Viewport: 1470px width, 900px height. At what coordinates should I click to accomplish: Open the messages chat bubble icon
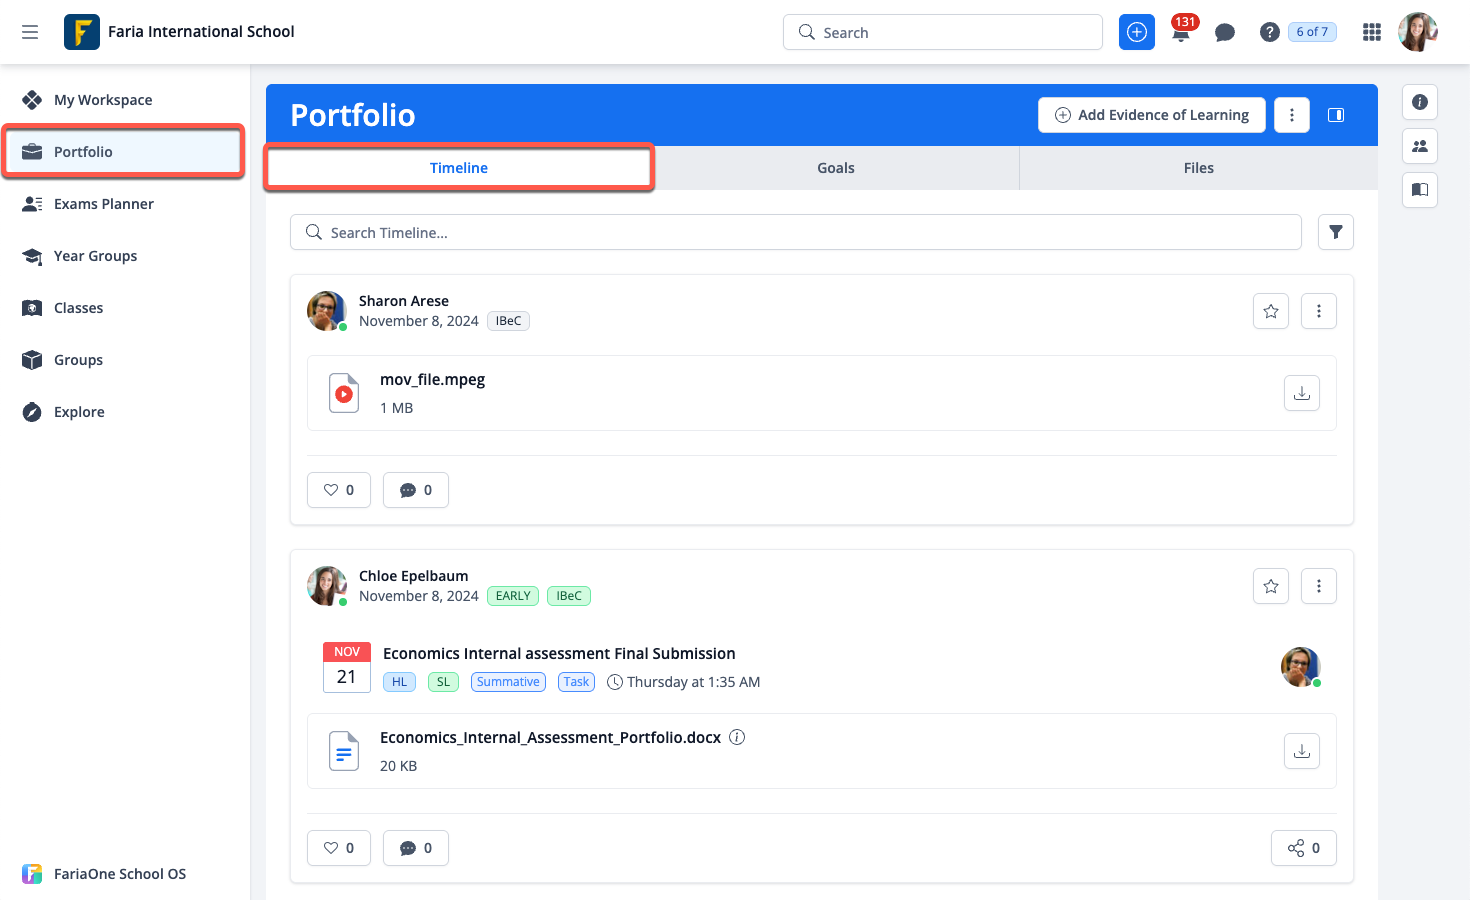pyautogui.click(x=1224, y=33)
